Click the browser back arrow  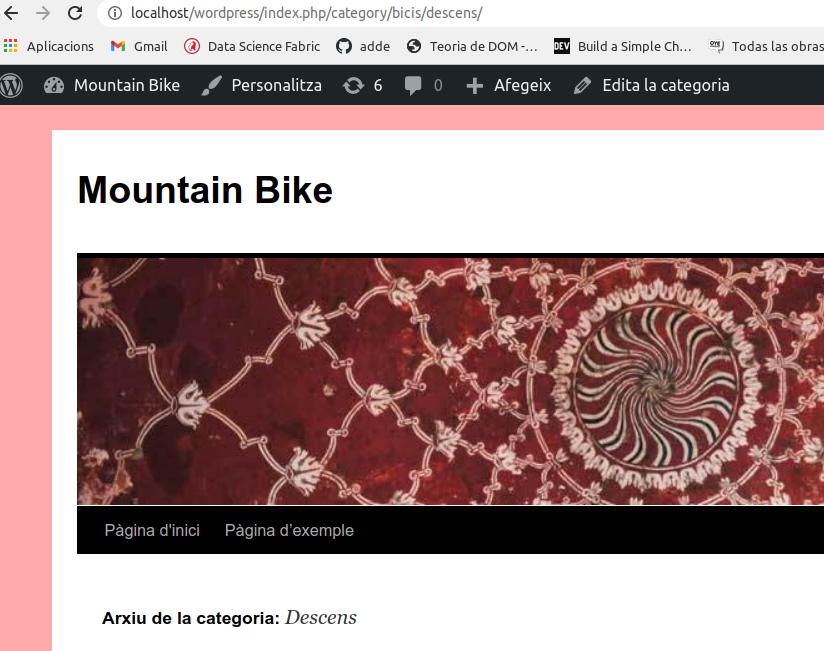tap(12, 13)
